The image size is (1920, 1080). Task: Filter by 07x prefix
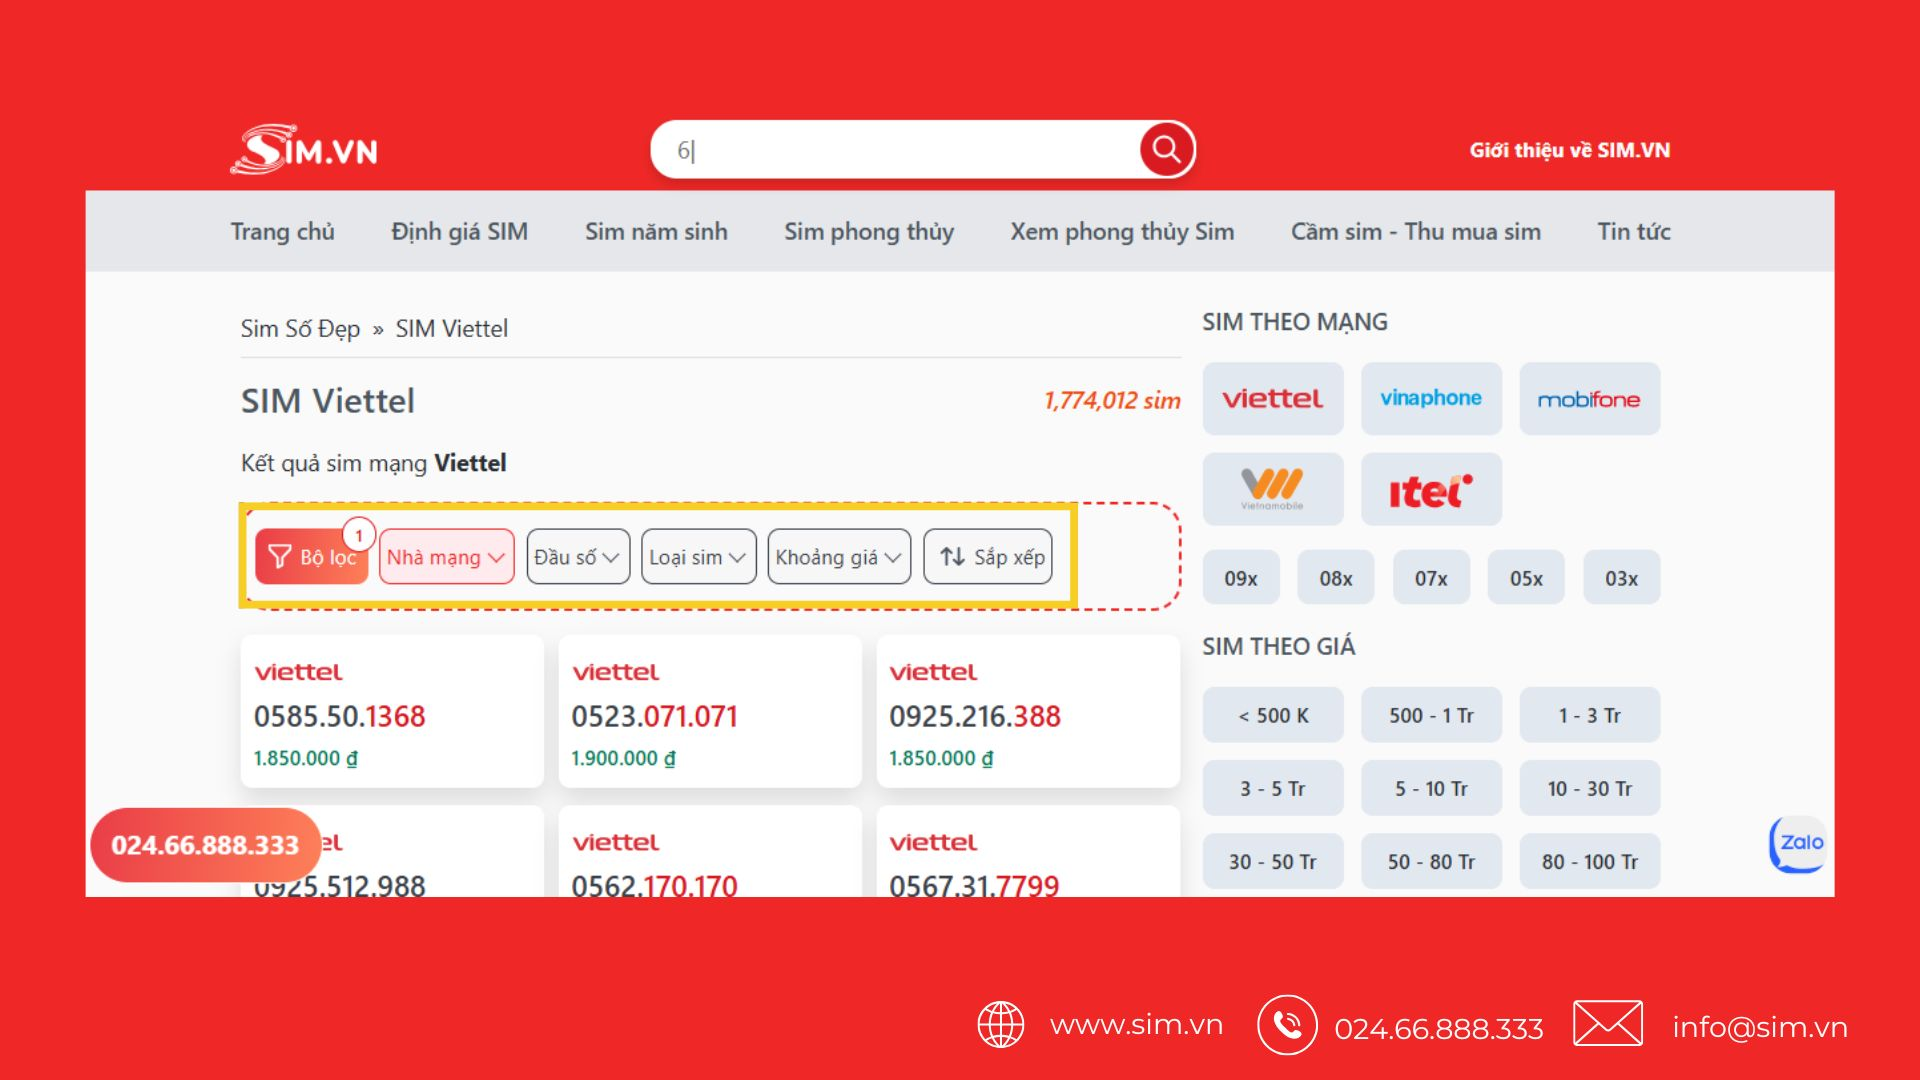point(1431,578)
